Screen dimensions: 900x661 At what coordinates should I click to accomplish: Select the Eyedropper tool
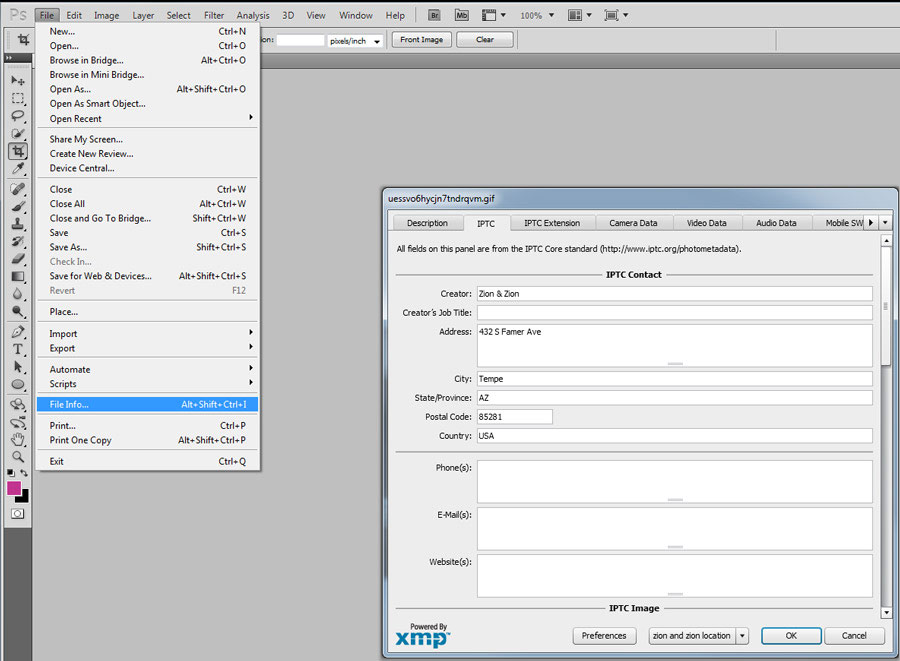tap(18, 169)
